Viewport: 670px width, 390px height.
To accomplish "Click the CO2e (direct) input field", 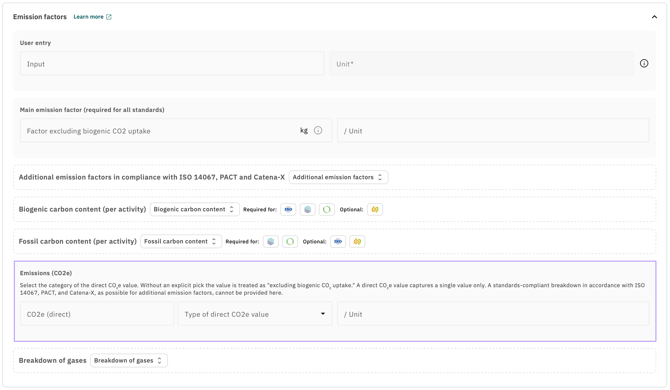I will [97, 314].
